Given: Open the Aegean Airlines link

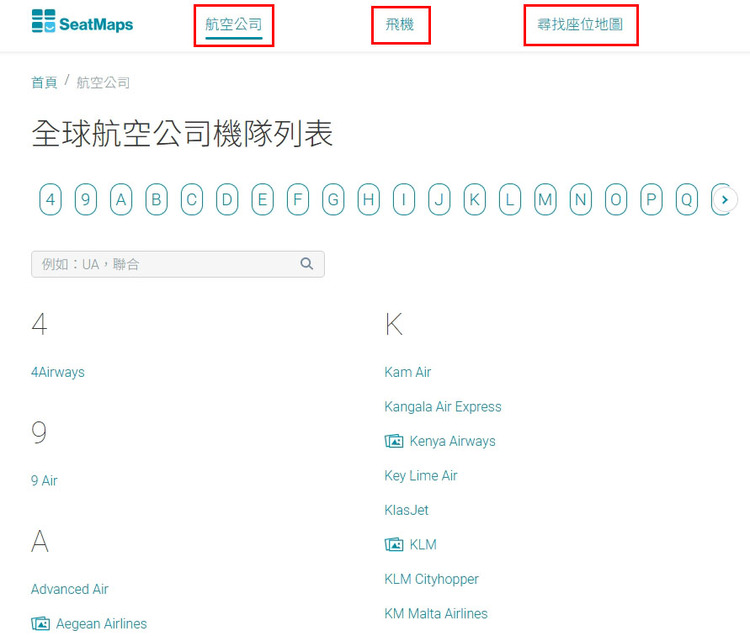Looking at the screenshot, I should [101, 624].
